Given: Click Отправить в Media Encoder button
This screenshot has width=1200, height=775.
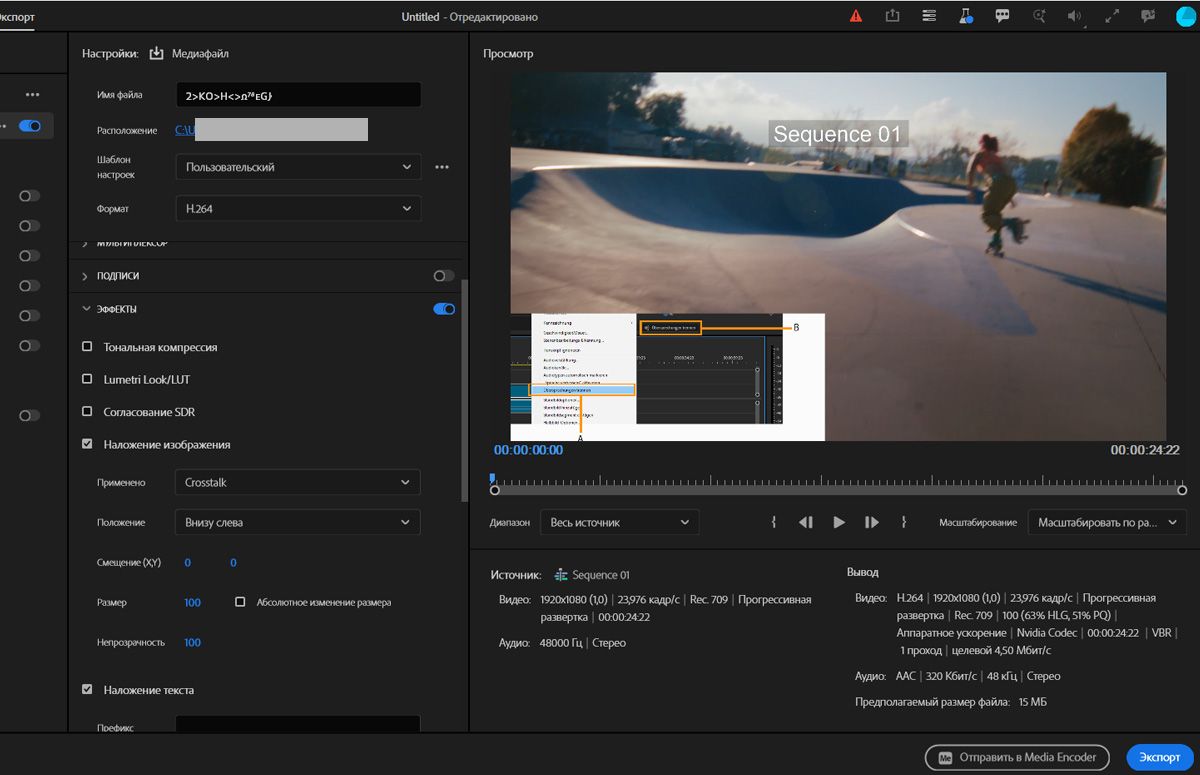Looking at the screenshot, I should (1017, 757).
